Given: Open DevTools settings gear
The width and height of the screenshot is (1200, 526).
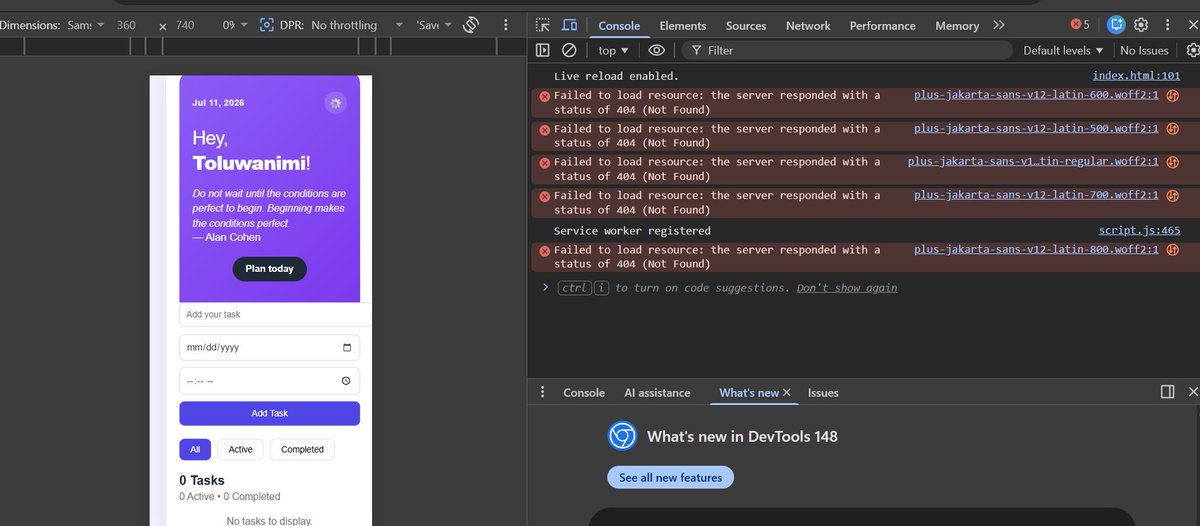Looking at the screenshot, I should point(1141,25).
